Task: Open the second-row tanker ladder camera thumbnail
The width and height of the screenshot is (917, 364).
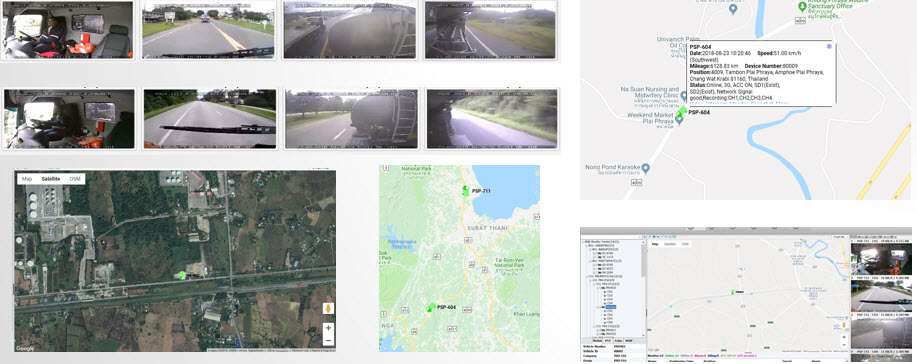Action: point(351,118)
